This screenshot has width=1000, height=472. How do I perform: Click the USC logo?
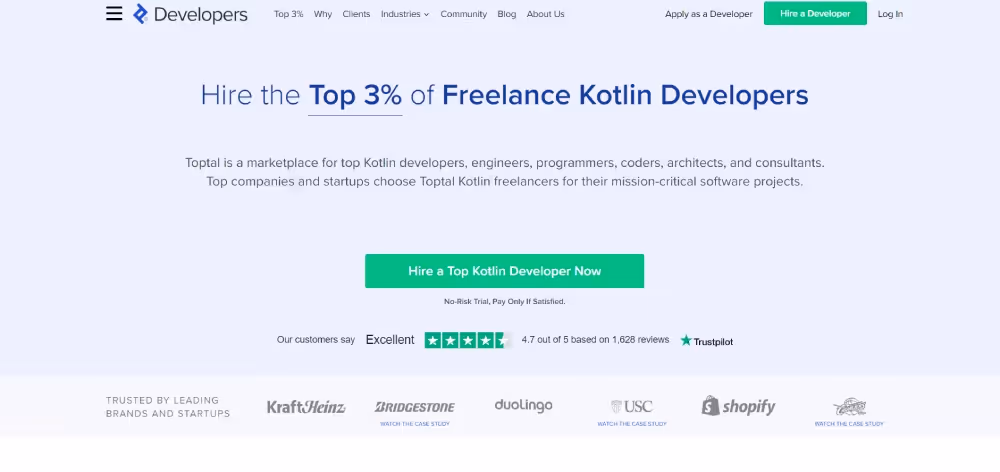click(x=631, y=406)
